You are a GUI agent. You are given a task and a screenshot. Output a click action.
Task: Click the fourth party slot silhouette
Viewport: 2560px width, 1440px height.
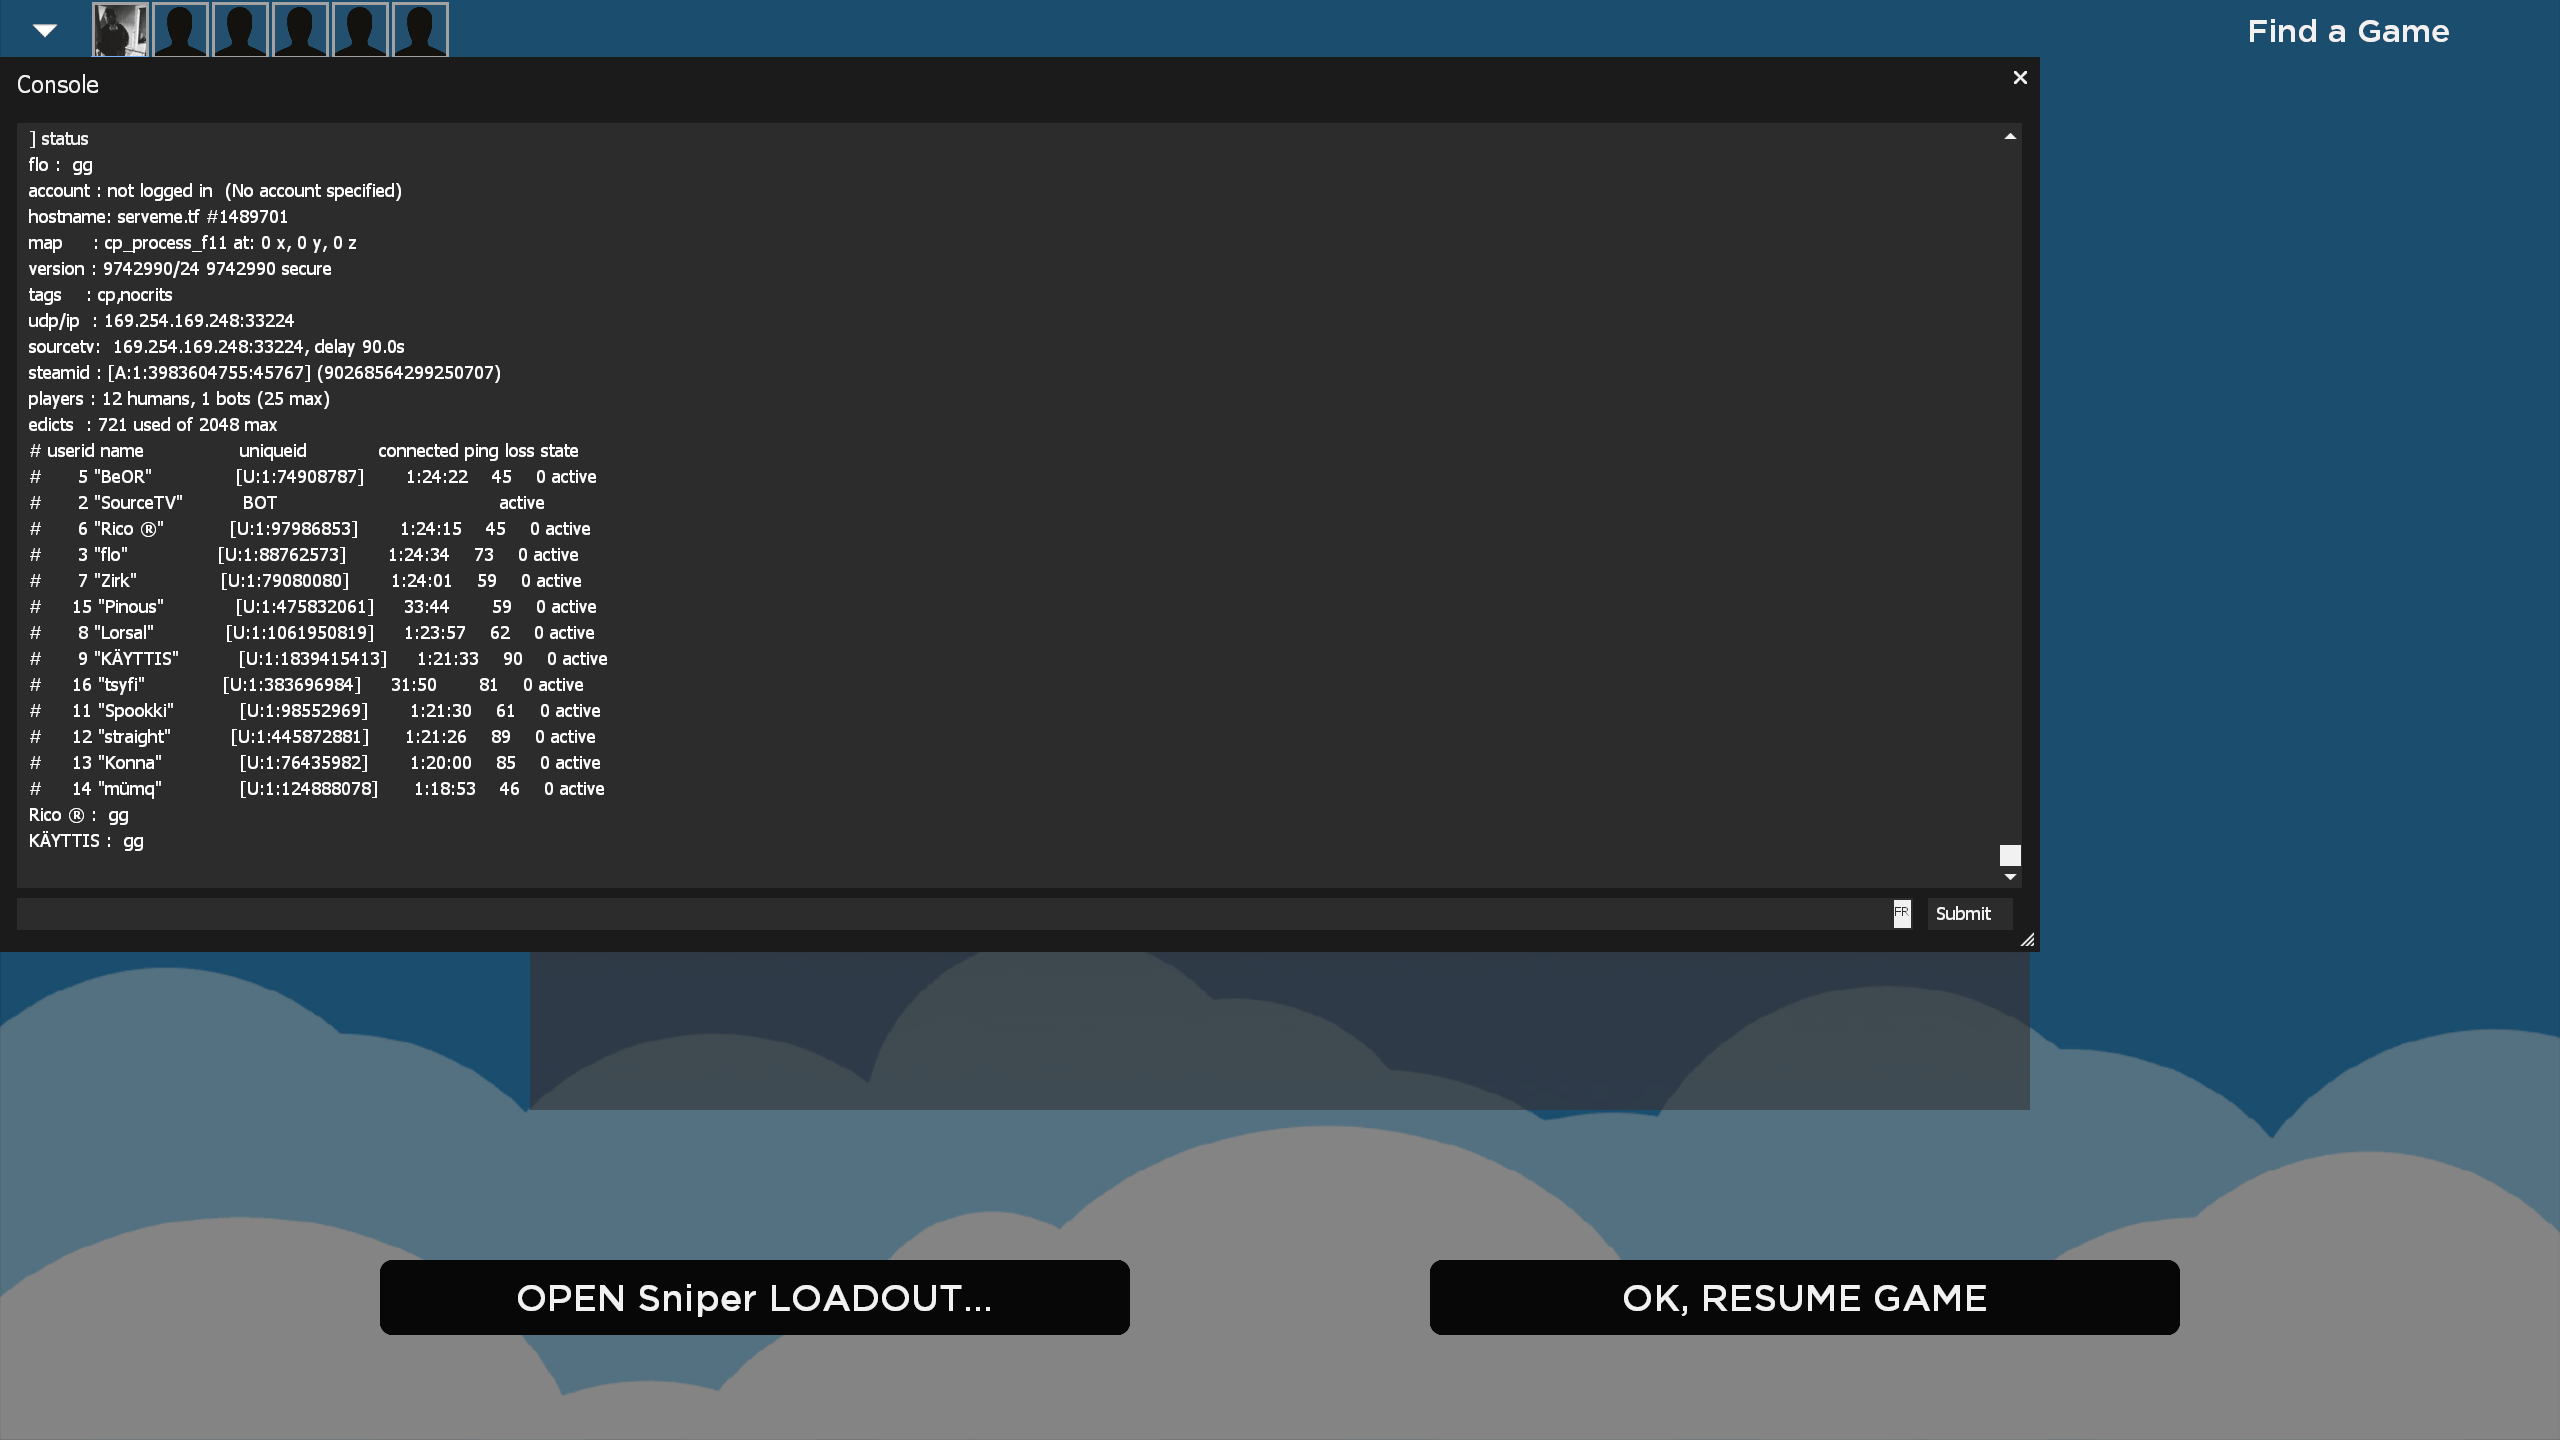pos(300,30)
